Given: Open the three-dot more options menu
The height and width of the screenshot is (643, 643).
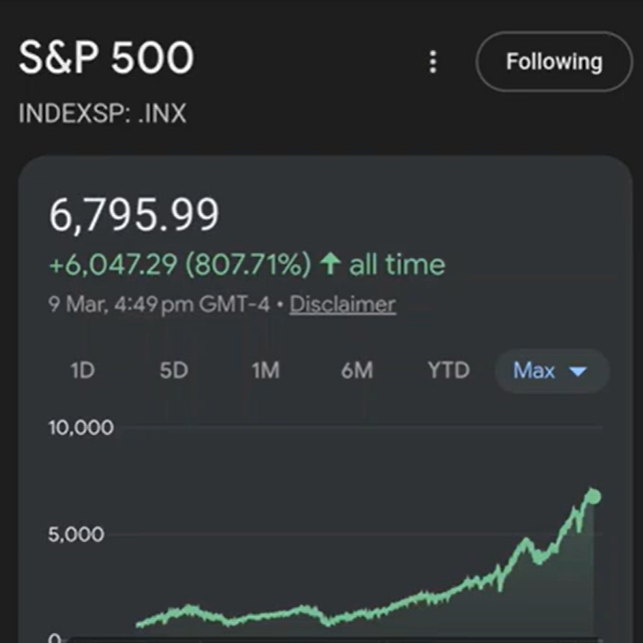Looking at the screenshot, I should [433, 62].
